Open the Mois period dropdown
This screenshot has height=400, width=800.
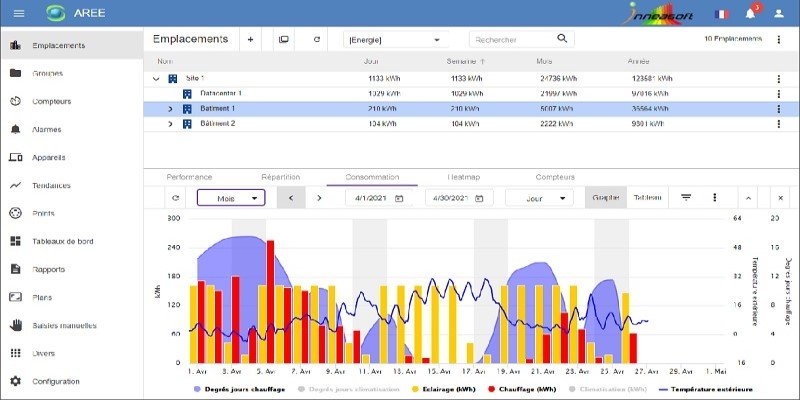pos(231,198)
